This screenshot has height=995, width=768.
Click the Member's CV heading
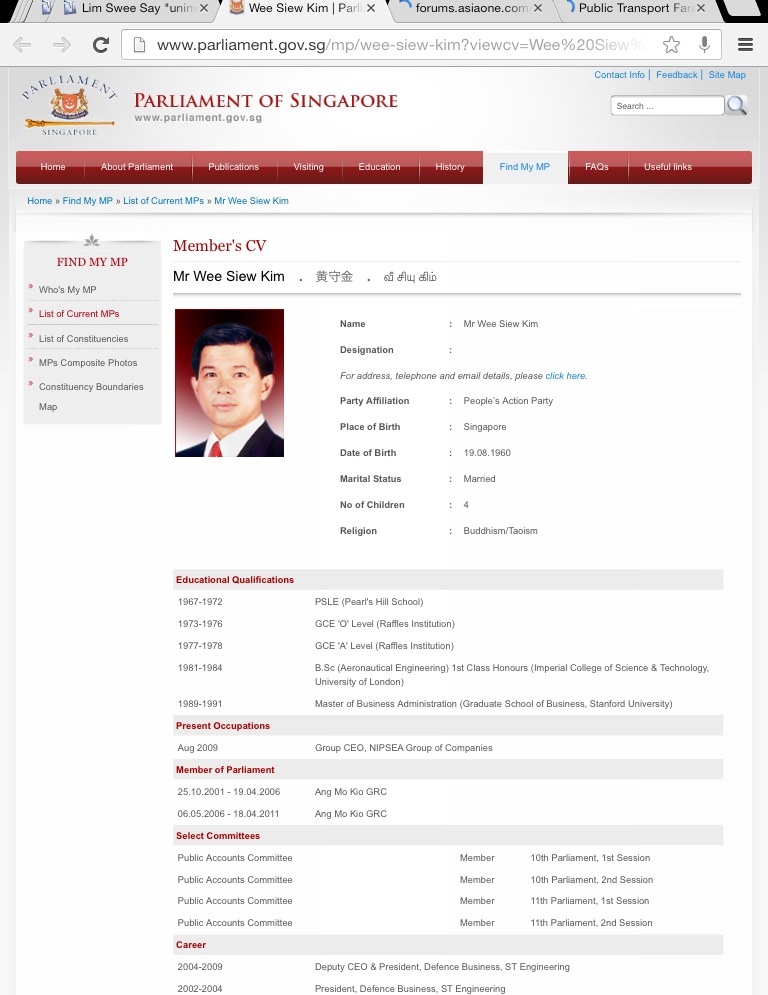(220, 246)
